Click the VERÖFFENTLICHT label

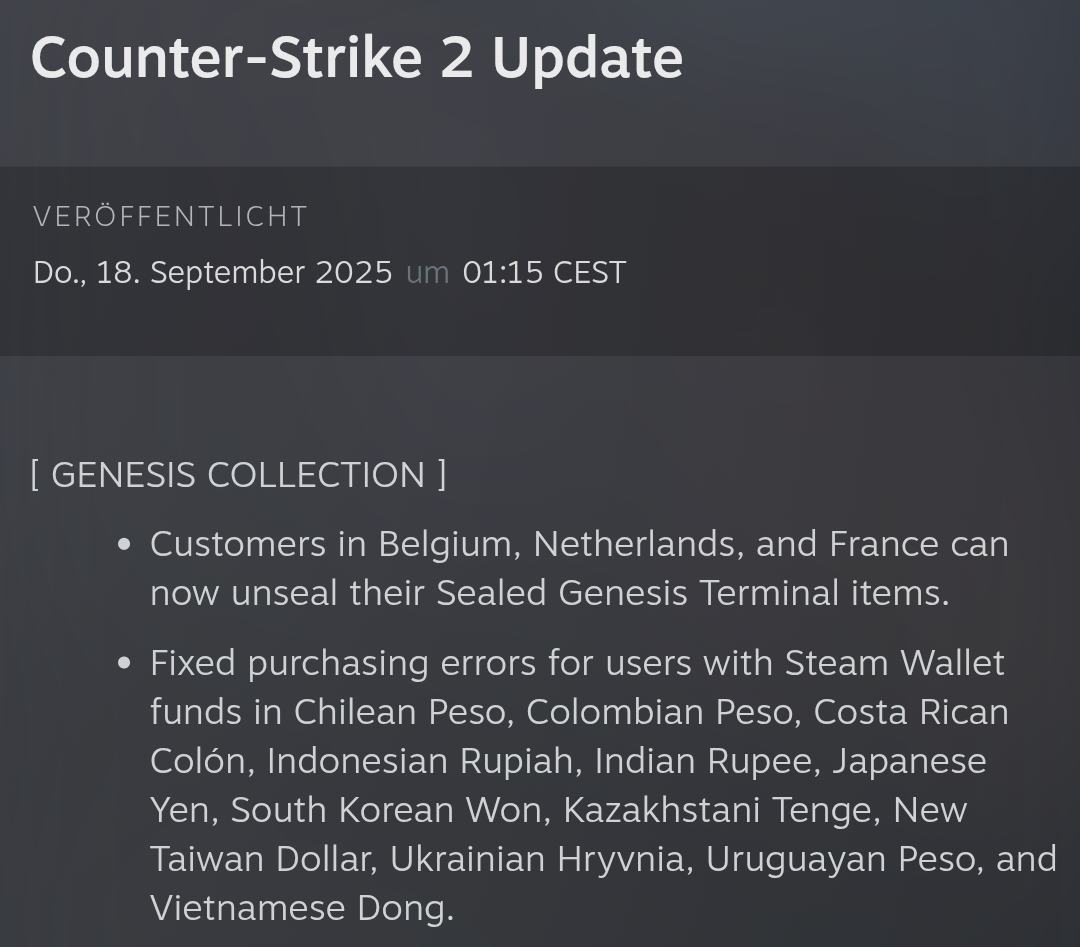(170, 217)
